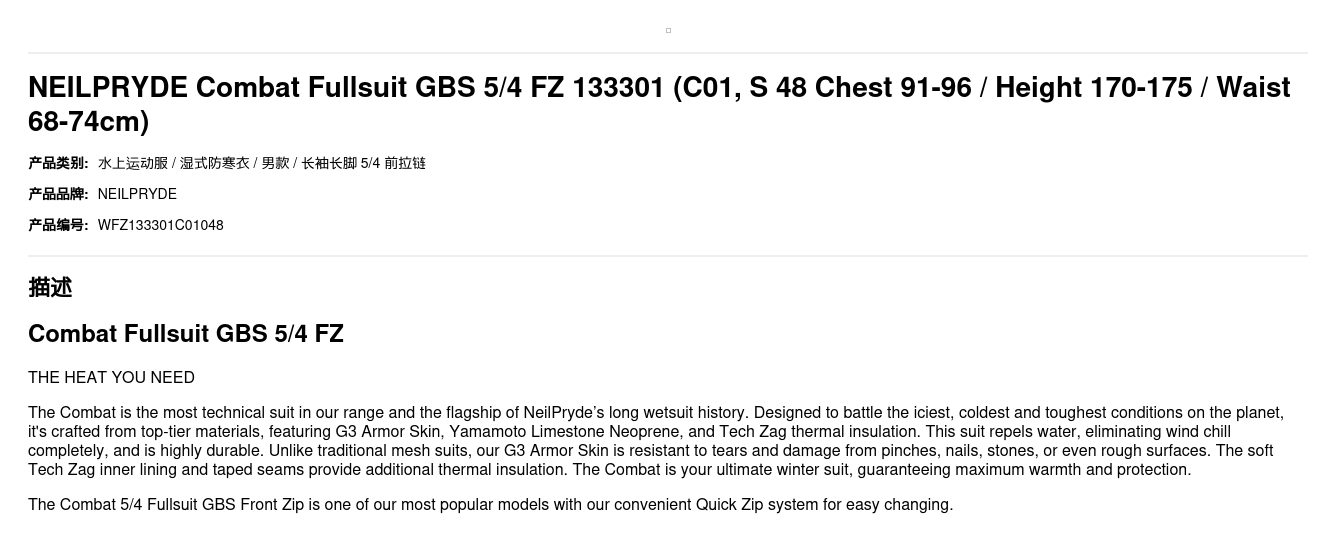Click product code WFZ133301C01048
This screenshot has width=1328, height=560.
(160, 225)
